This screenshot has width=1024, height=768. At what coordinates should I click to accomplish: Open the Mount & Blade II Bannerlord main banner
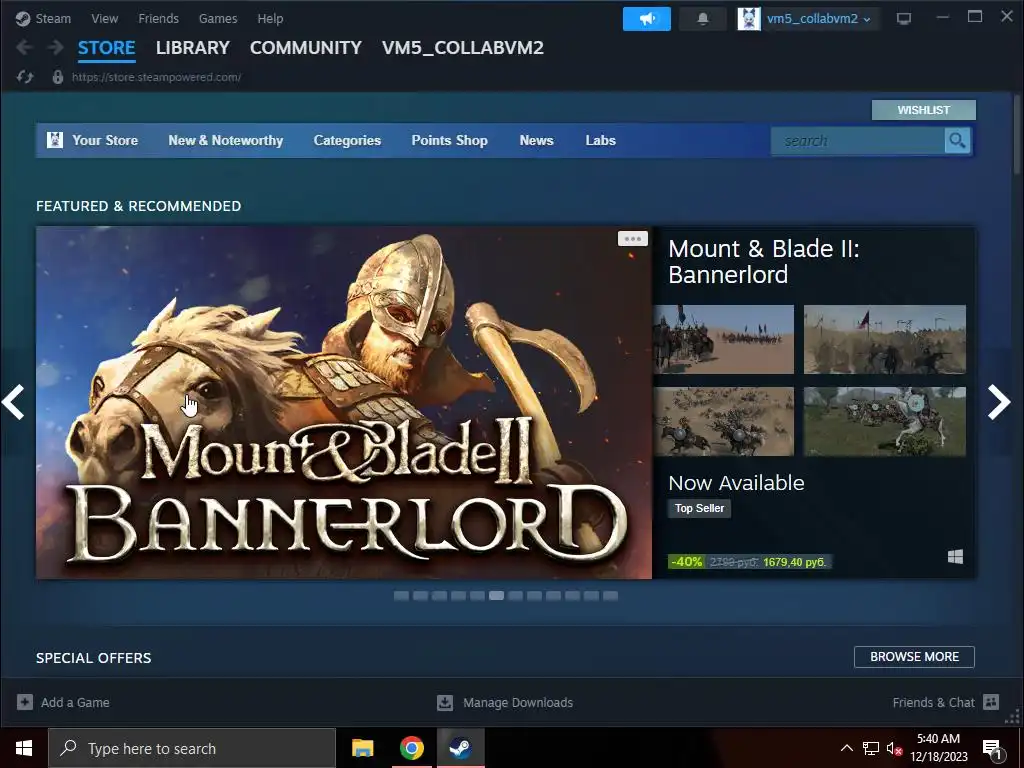click(344, 402)
